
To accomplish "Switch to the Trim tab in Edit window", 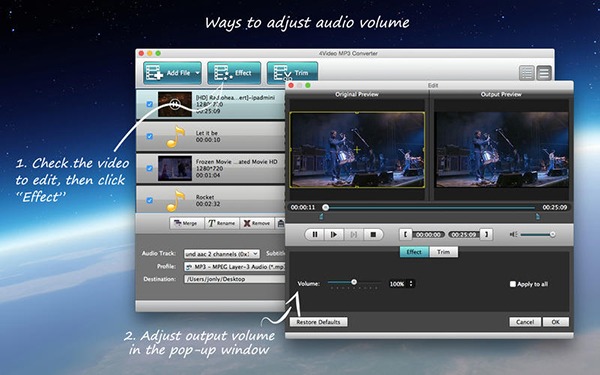I will point(443,252).
